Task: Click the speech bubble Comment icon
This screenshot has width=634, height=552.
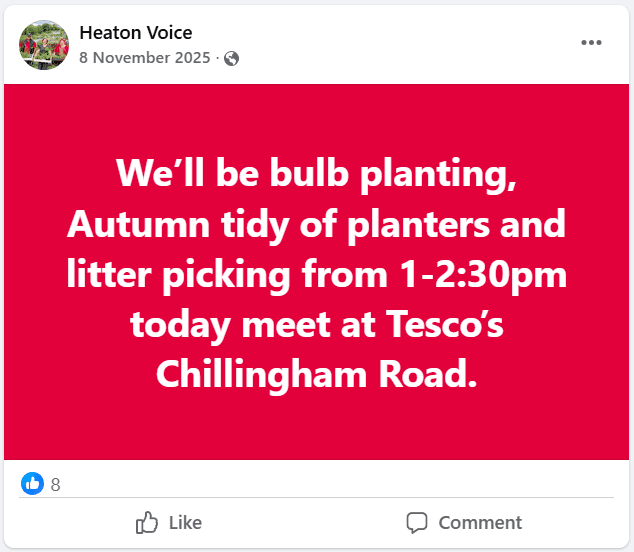Action: coord(417,522)
